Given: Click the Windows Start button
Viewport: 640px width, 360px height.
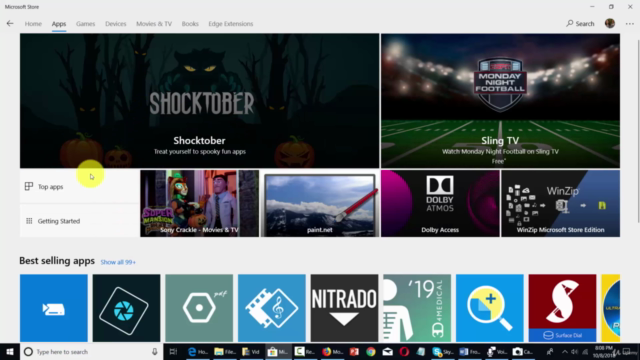Looking at the screenshot, I should click(10, 351).
